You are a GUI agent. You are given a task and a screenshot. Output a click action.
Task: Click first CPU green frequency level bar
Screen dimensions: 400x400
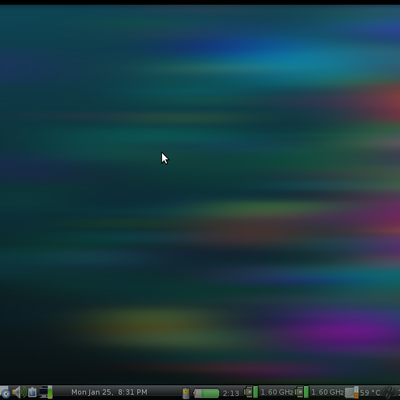(256, 392)
